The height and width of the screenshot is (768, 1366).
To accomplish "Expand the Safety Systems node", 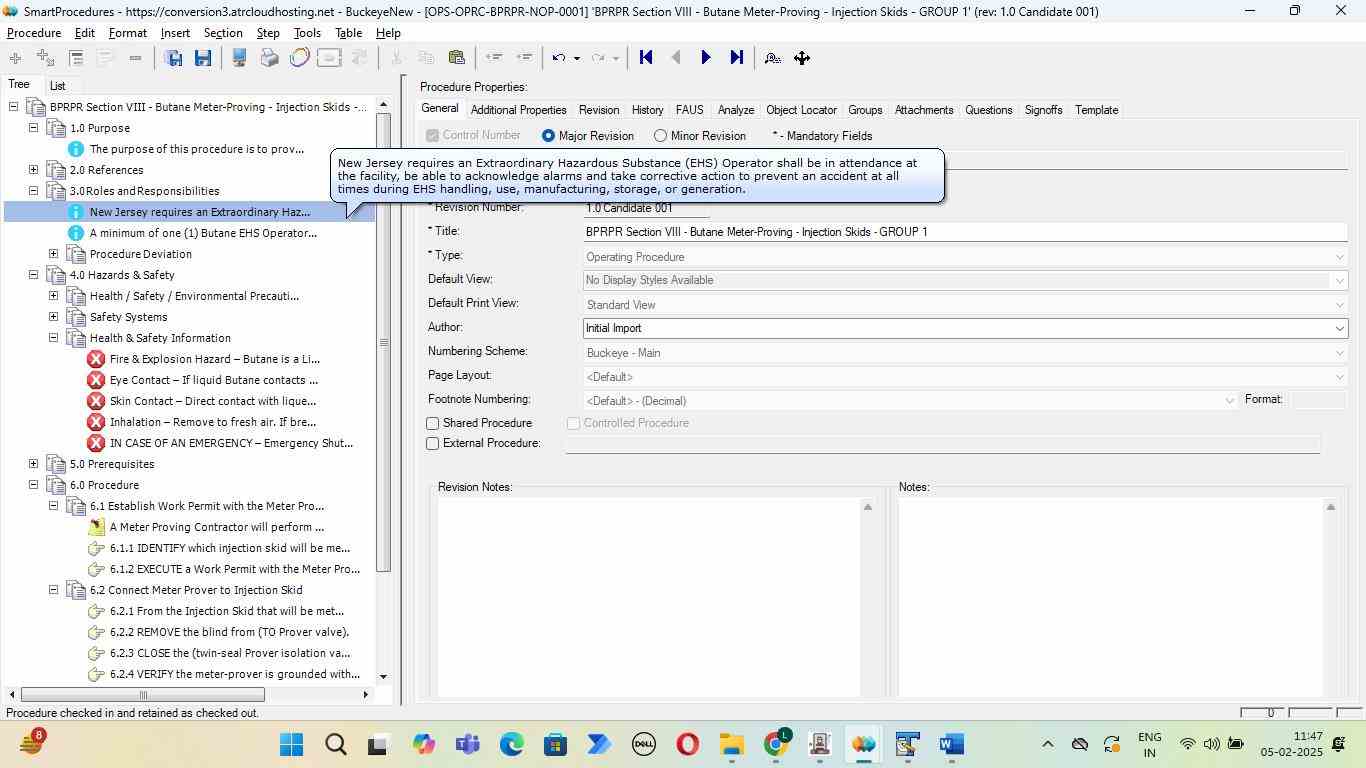I will coord(54,317).
